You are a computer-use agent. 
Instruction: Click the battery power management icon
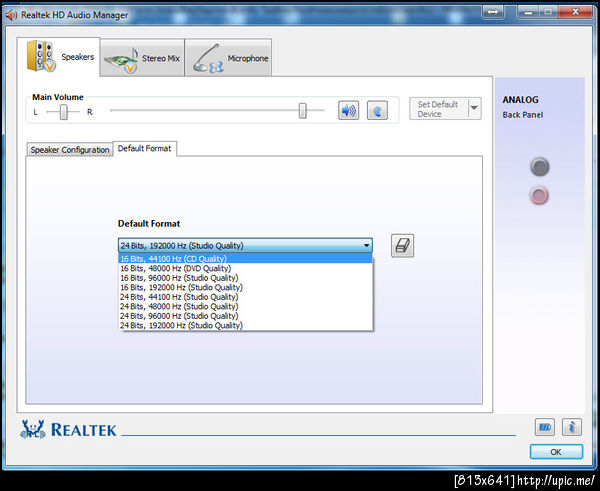[x=545, y=427]
